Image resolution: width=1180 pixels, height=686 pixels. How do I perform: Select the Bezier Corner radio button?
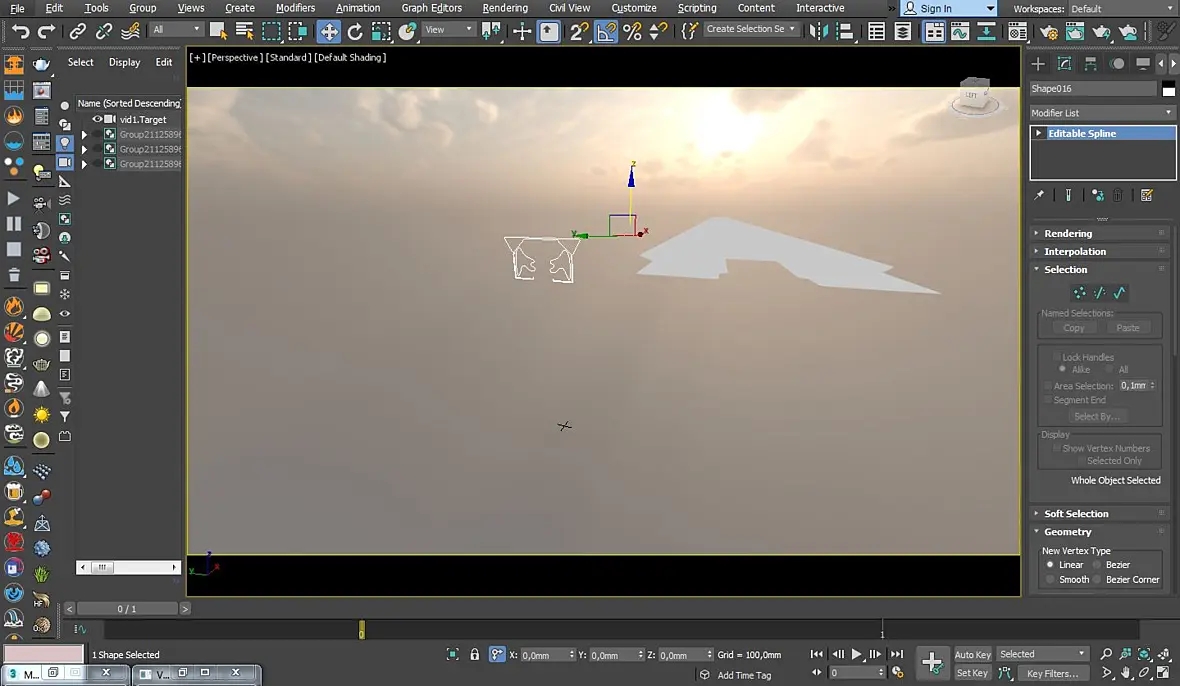[1097, 579]
